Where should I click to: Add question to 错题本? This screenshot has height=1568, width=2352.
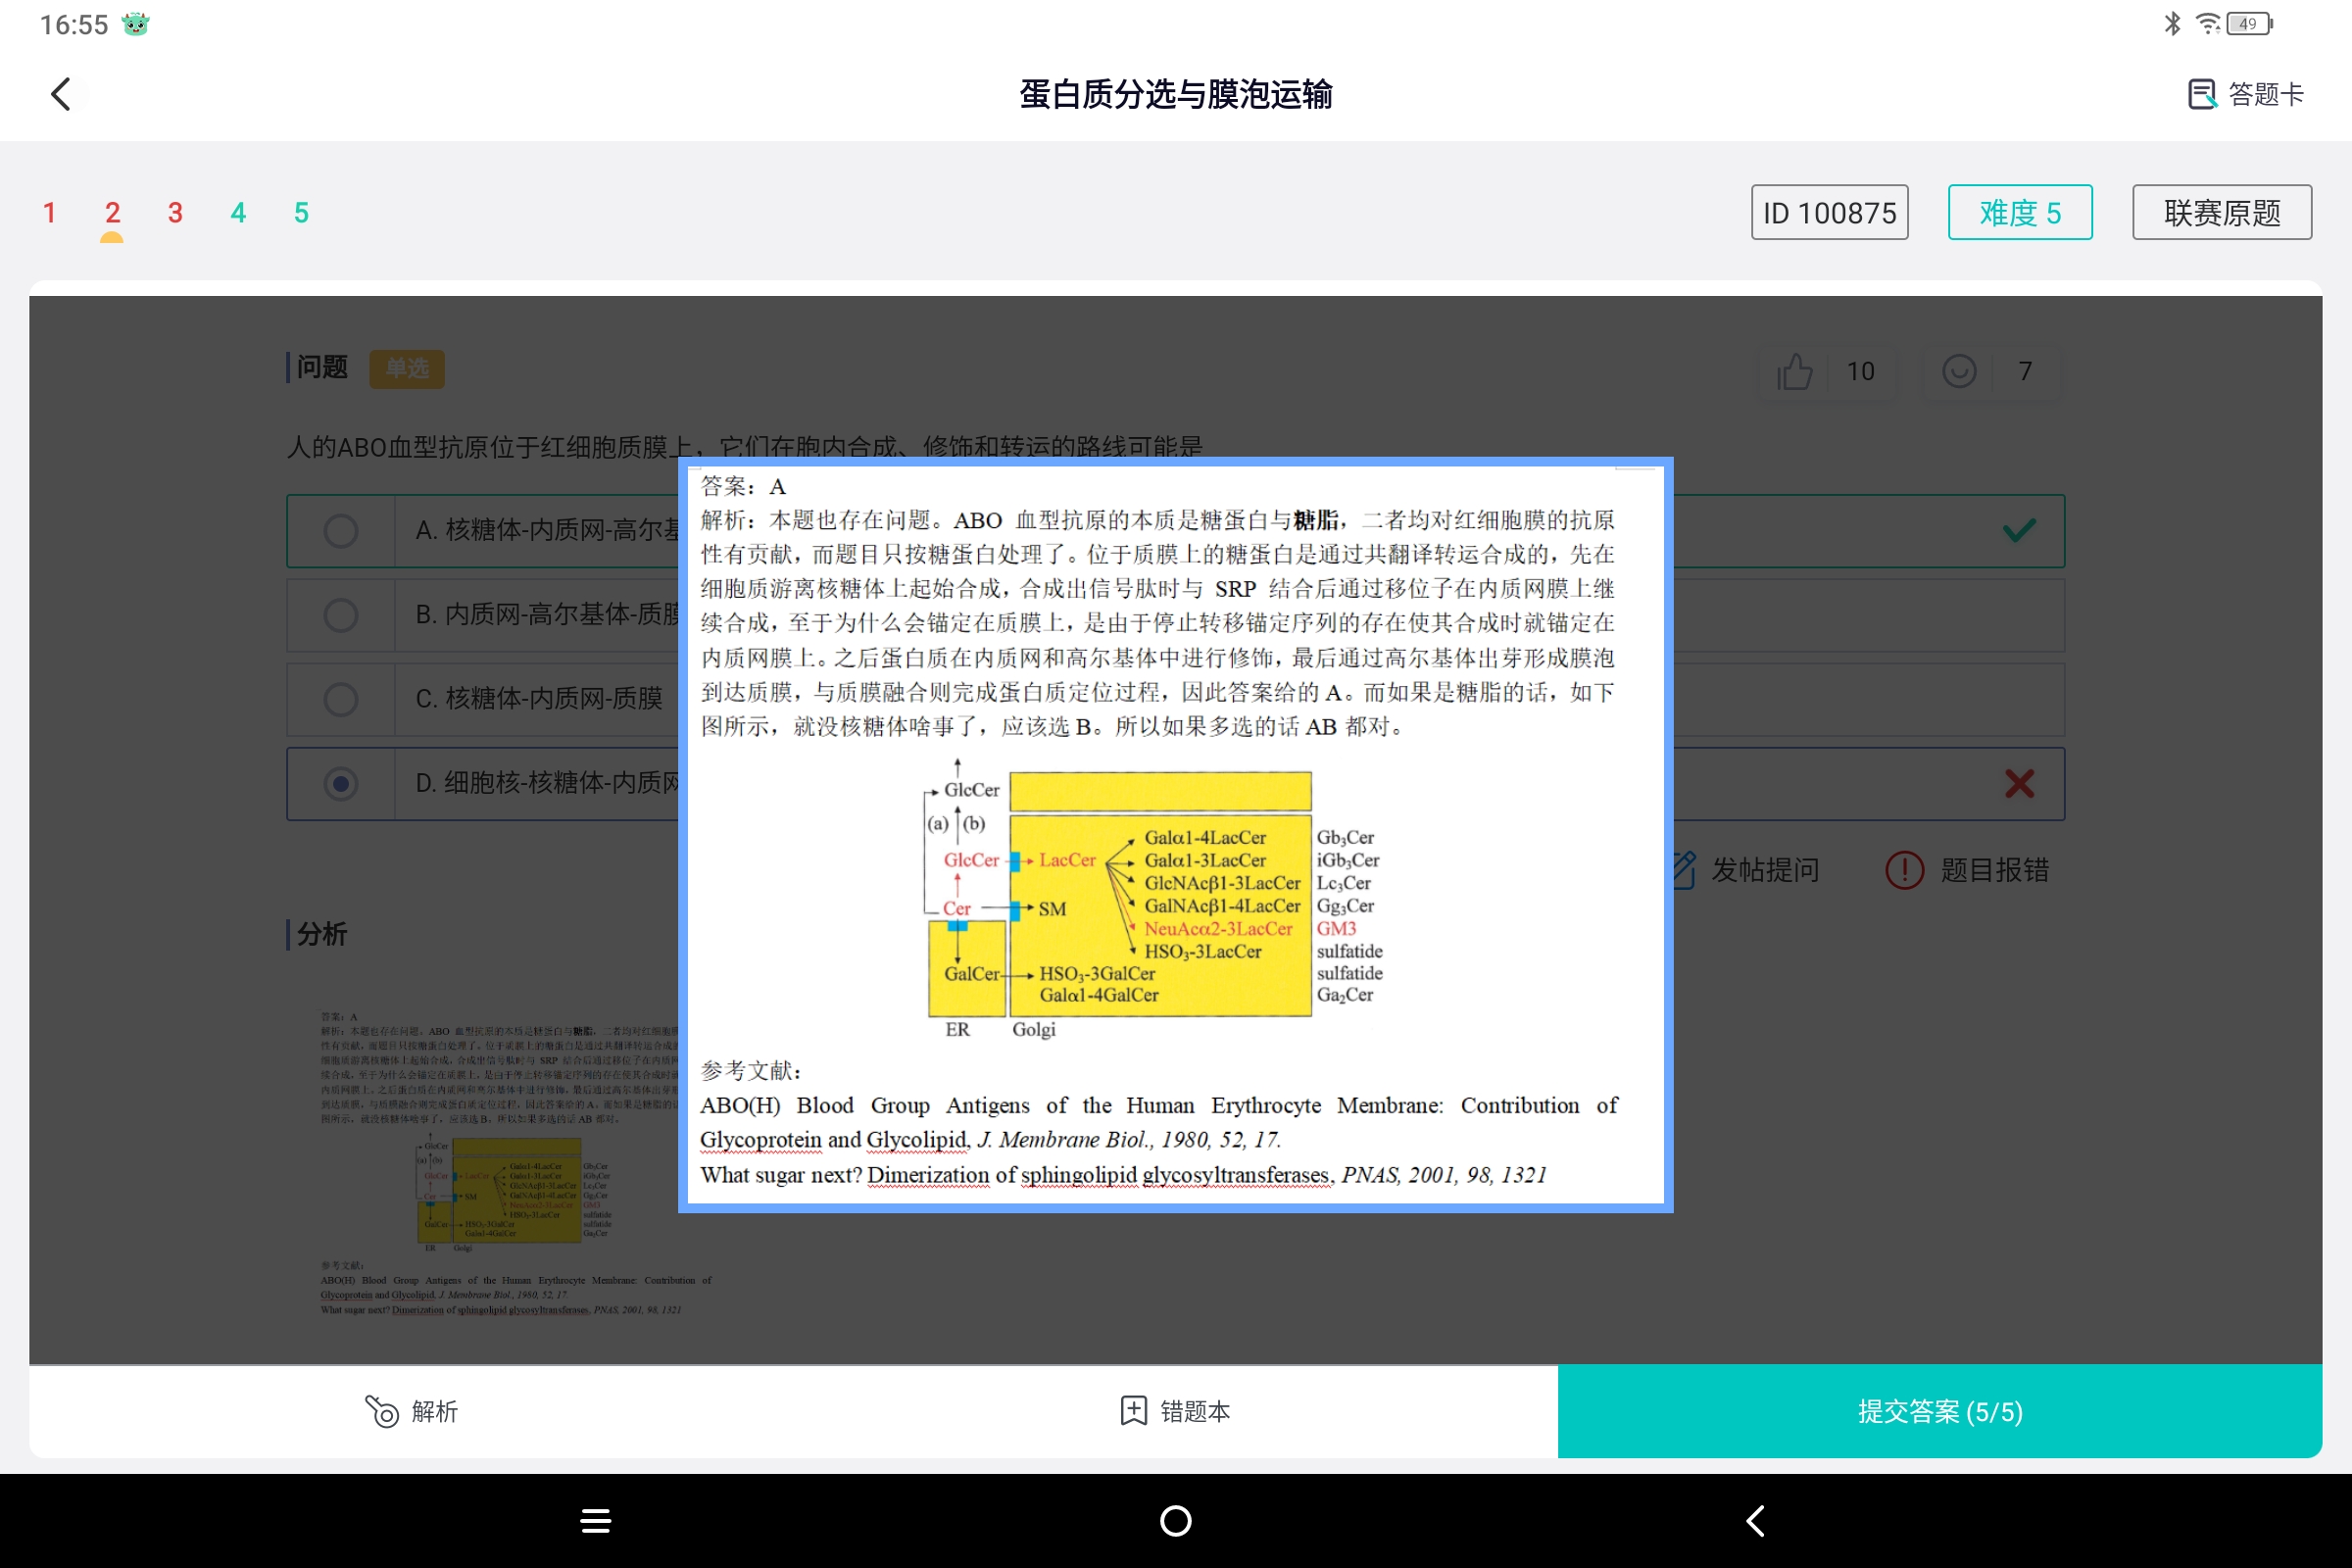[1175, 1411]
